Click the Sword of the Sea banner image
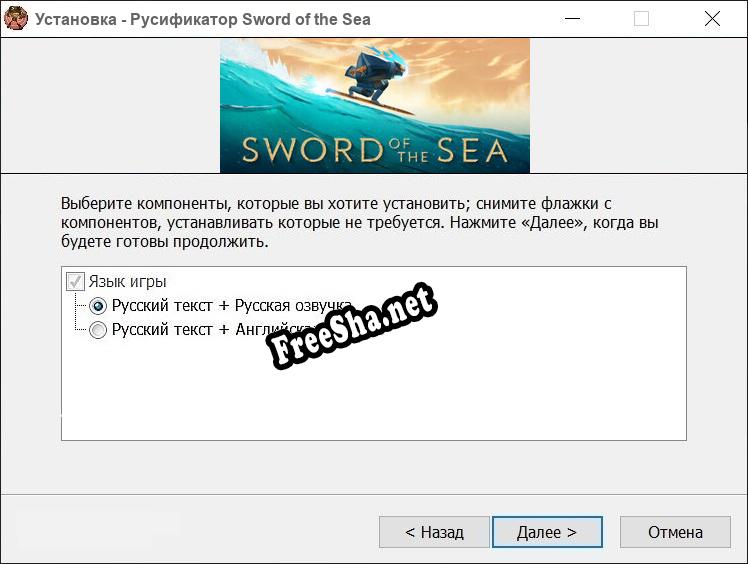This screenshot has height=564, width=748. 374,105
